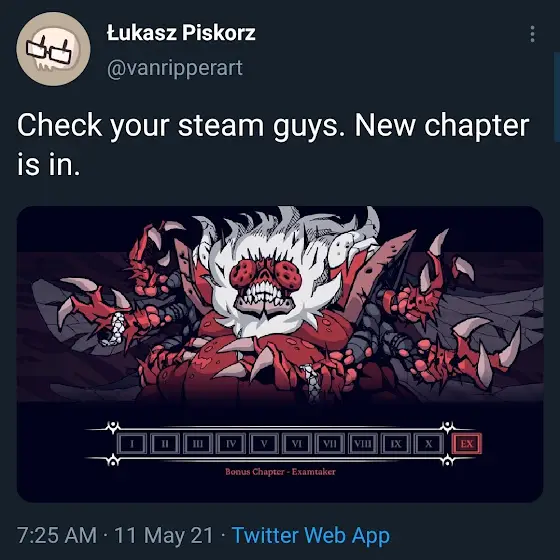Open Łukasz Piskorz's profile name
The height and width of the screenshot is (560, 560).
pos(181,33)
